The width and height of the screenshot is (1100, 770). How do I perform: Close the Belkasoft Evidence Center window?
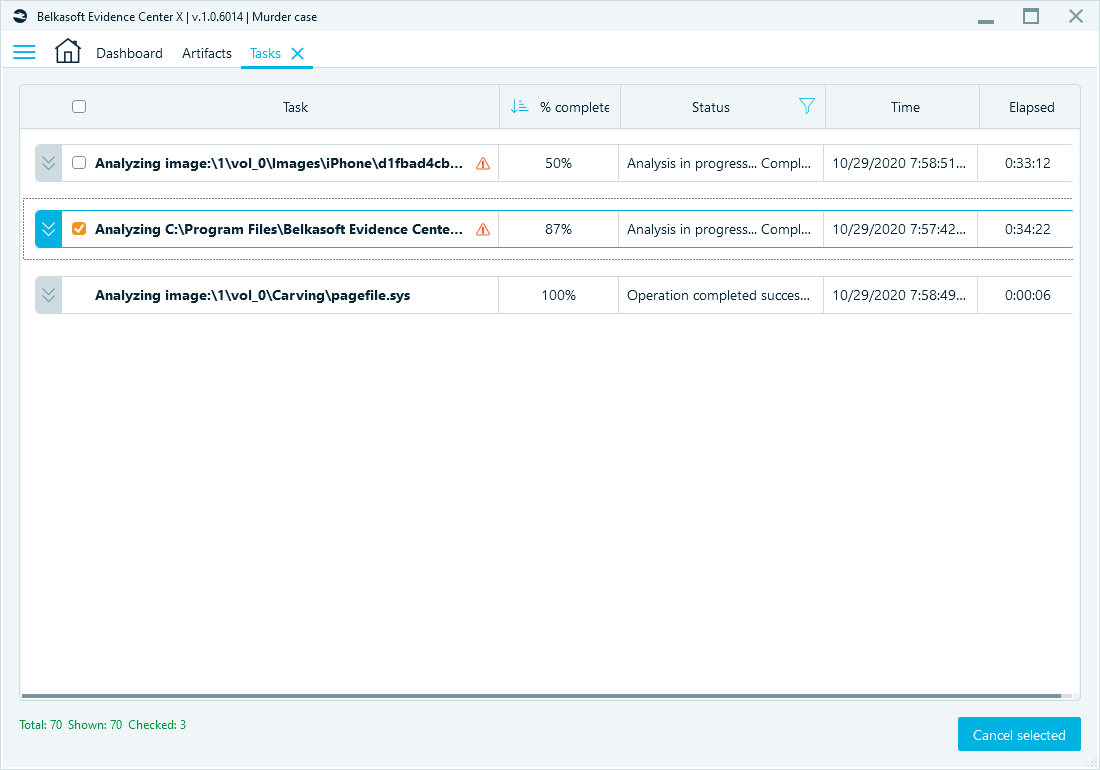[1075, 16]
